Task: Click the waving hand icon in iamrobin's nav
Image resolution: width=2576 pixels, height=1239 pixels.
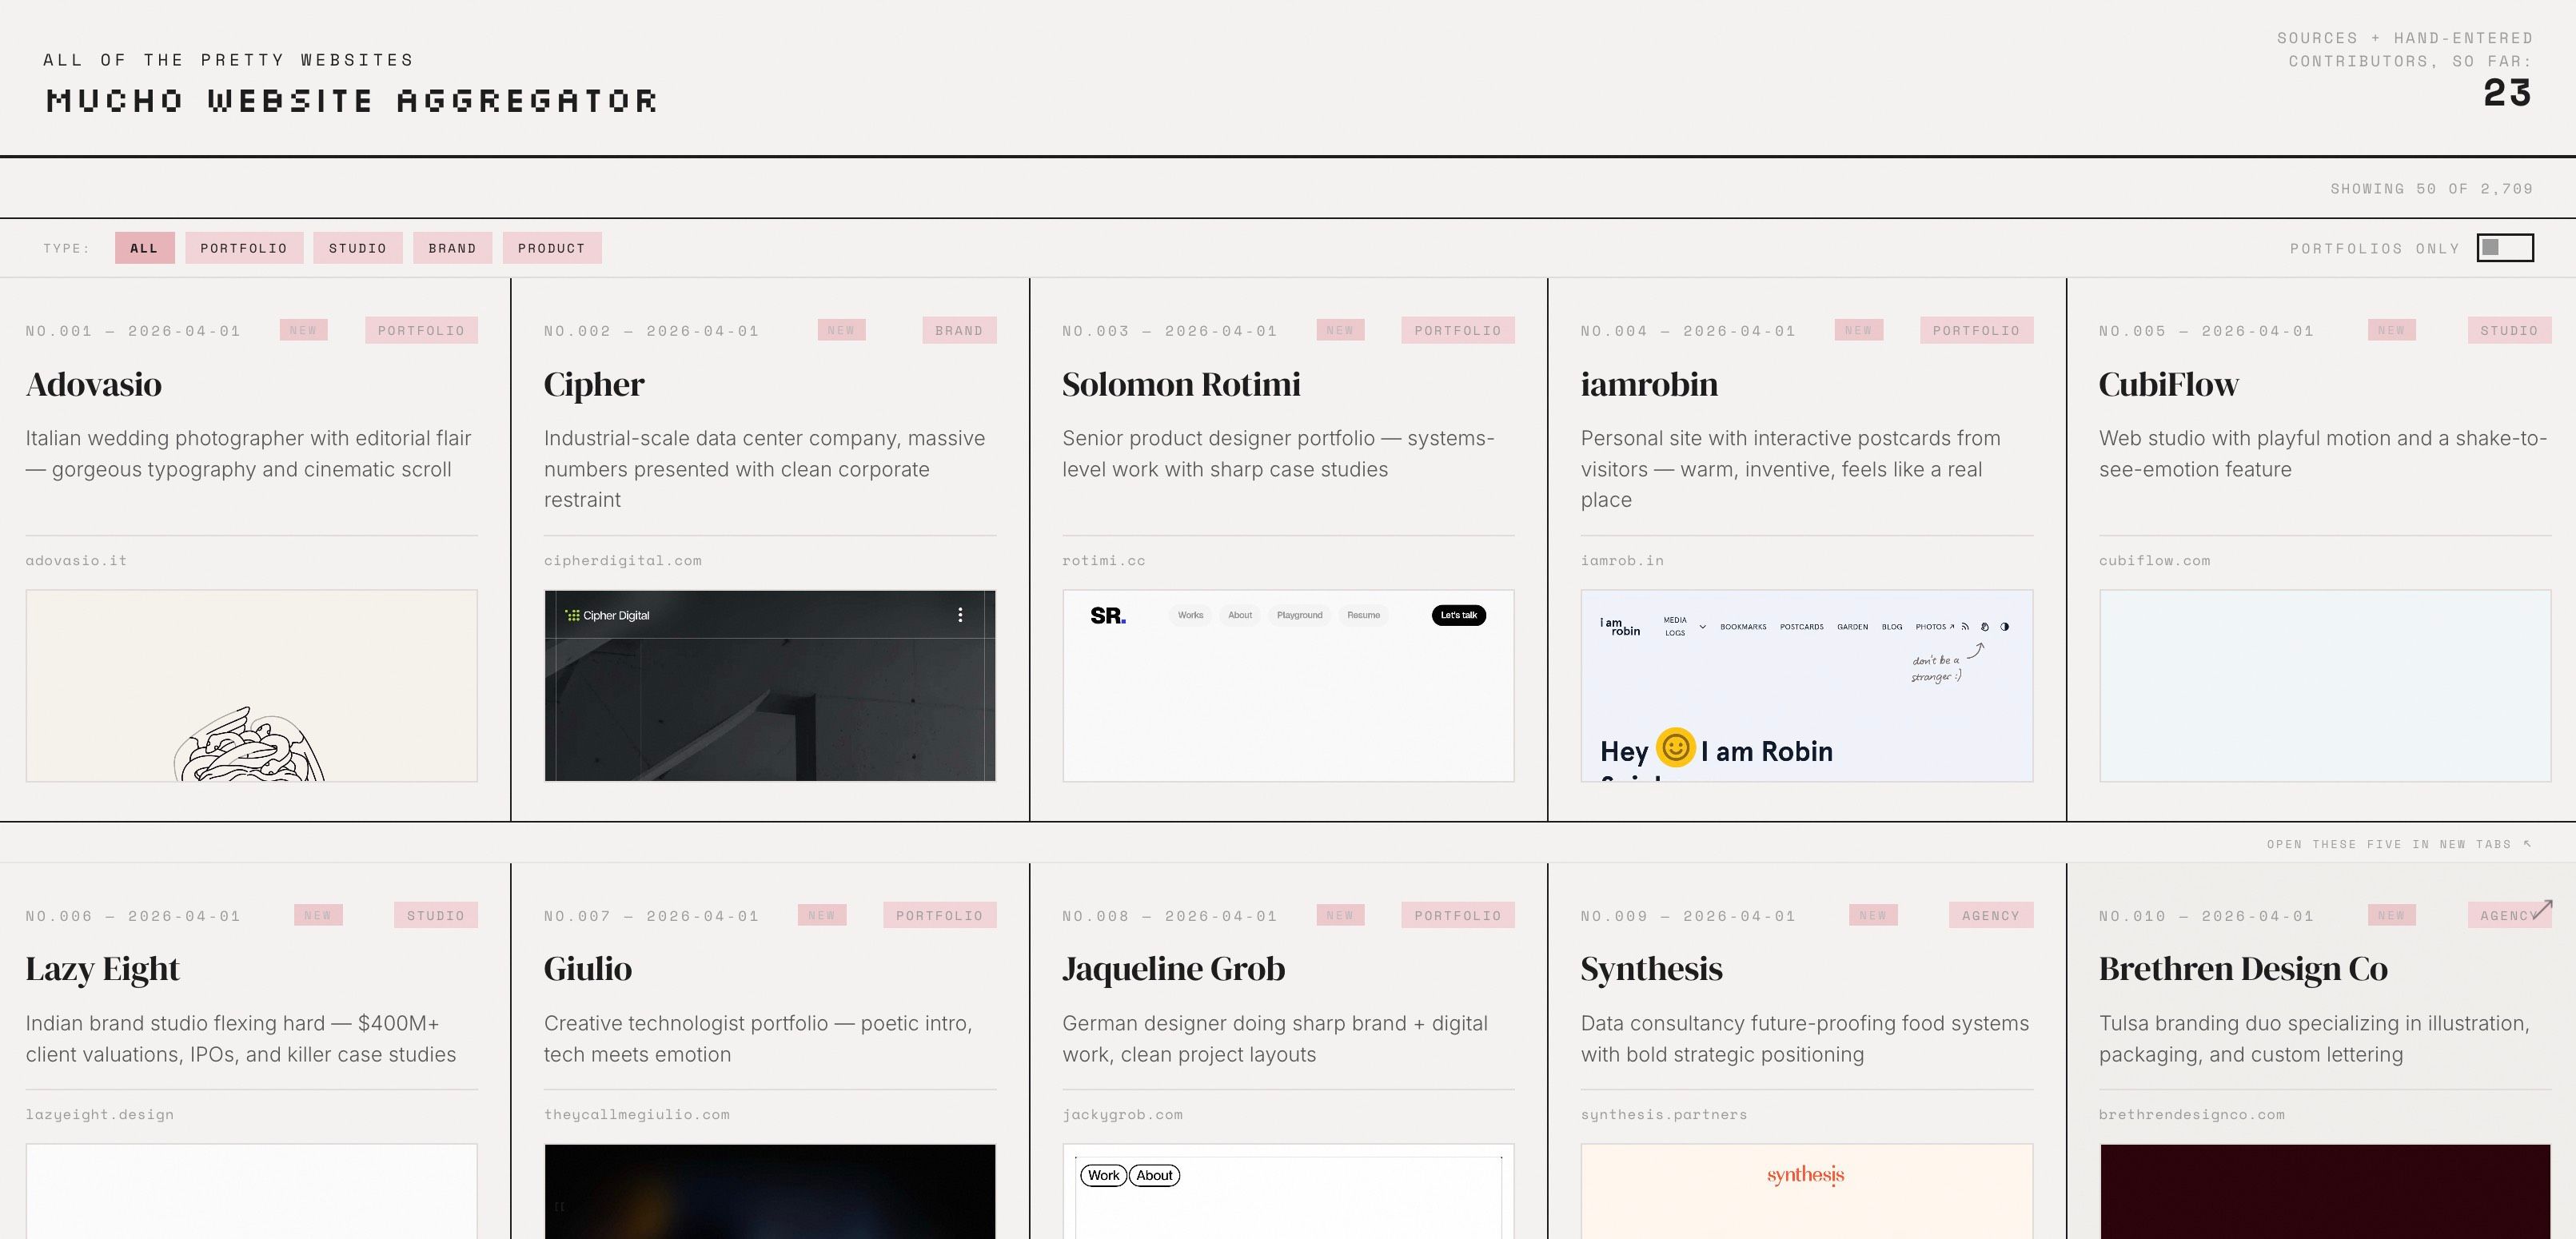Action: click(x=1985, y=627)
